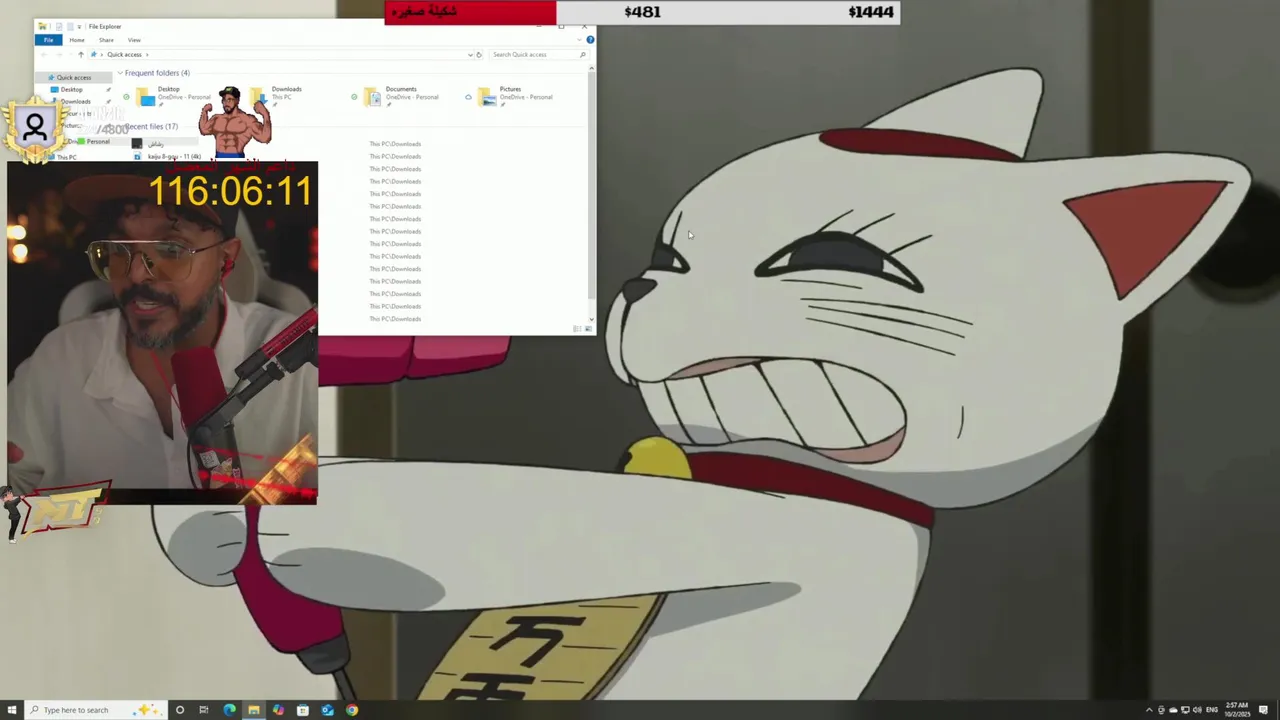
Task: Click the ENG language indicator
Action: coord(1212,710)
